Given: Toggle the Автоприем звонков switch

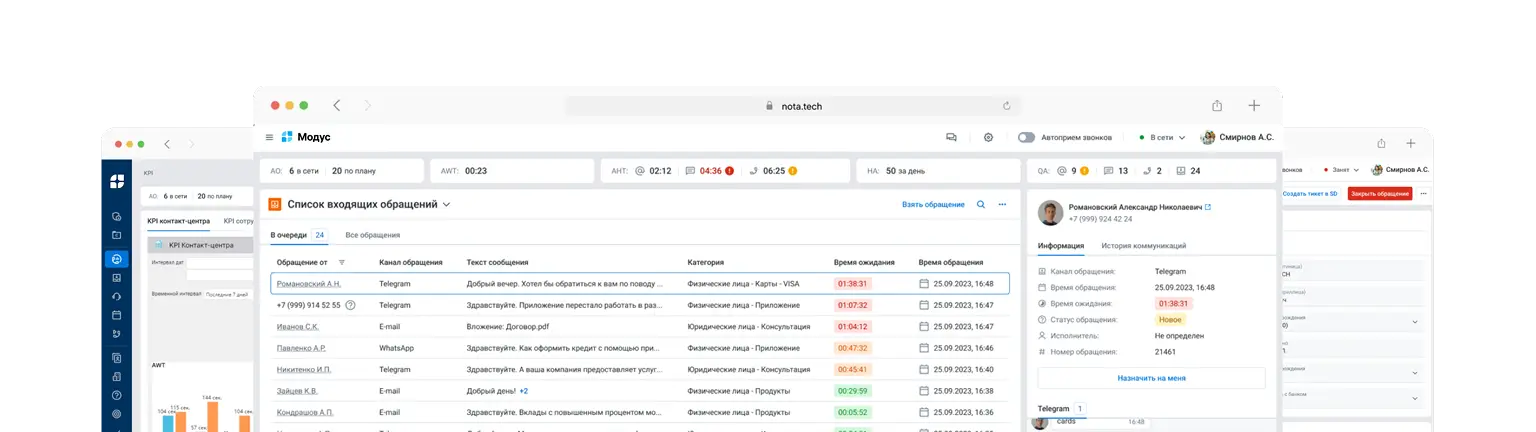Looking at the screenshot, I should click(1026, 137).
